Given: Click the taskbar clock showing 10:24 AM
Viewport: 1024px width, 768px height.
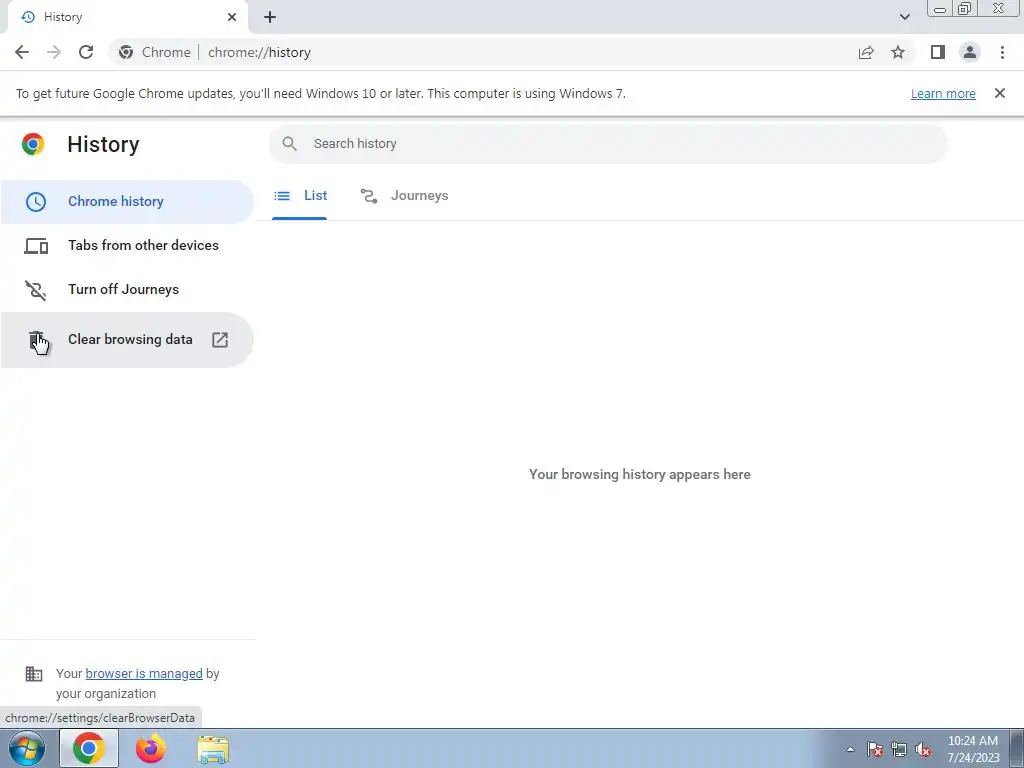Looking at the screenshot, I should [x=973, y=749].
